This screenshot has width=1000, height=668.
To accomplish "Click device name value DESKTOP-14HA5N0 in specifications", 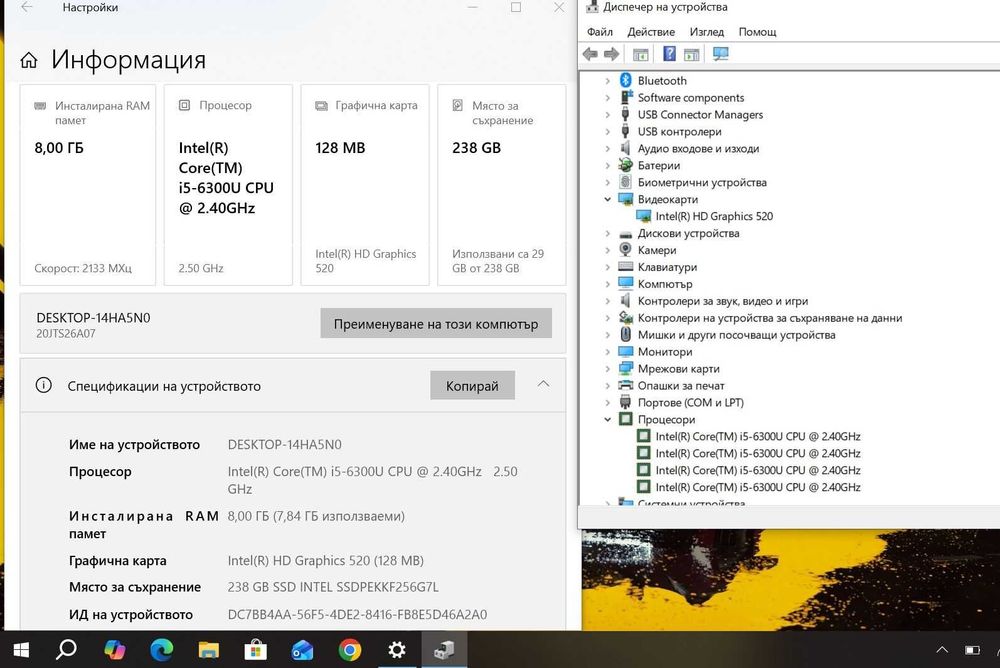I will click(x=284, y=445).
